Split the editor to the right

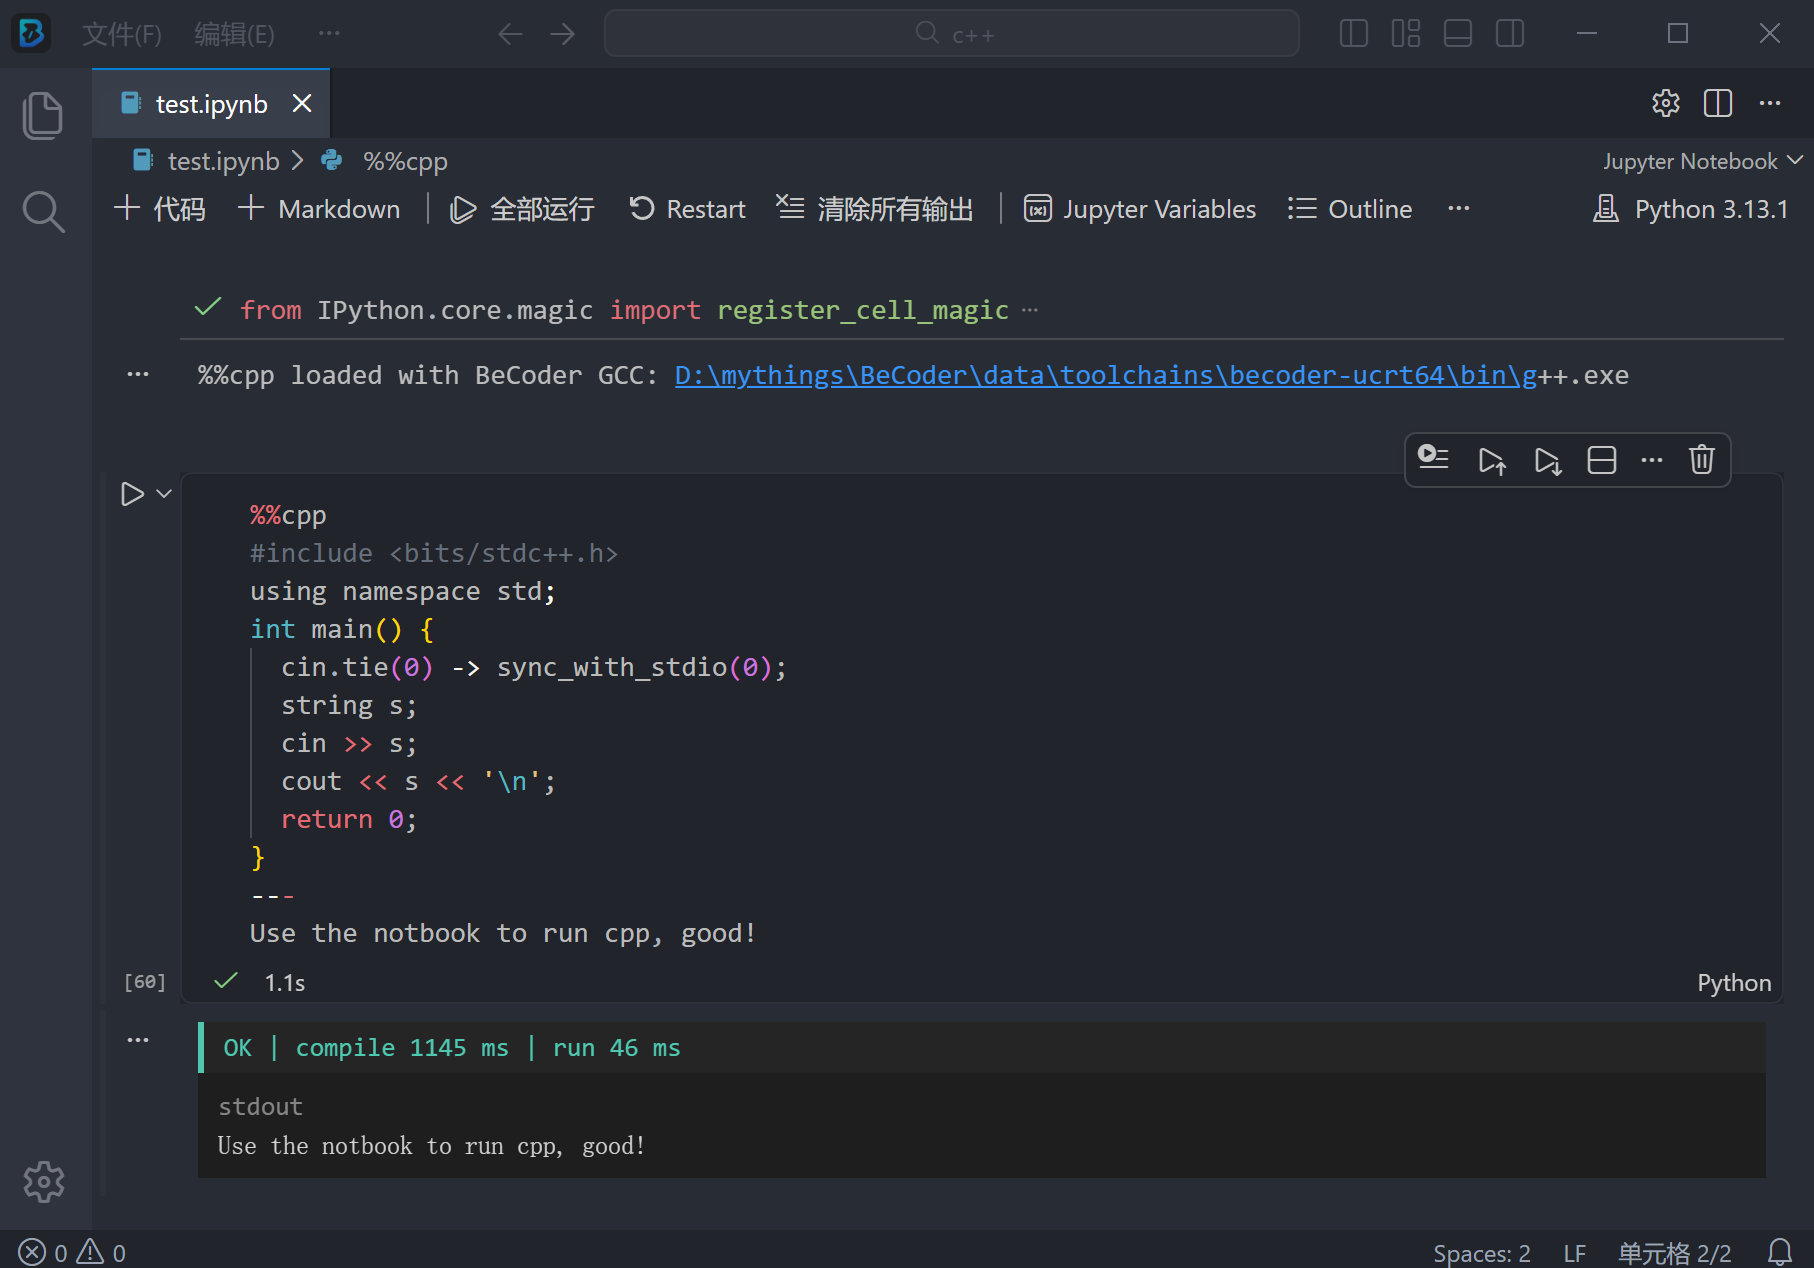[1718, 103]
